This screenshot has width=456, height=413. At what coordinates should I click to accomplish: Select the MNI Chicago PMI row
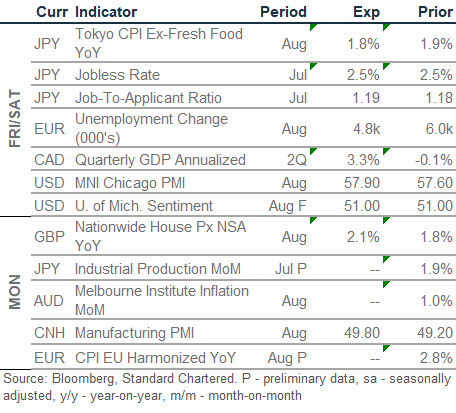click(243, 182)
